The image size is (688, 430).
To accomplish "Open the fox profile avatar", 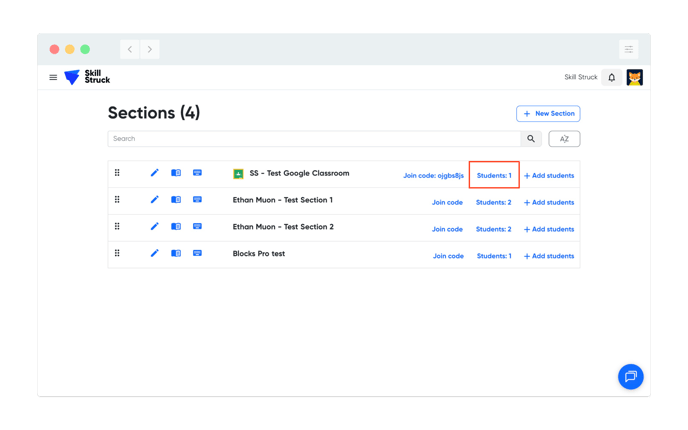I will (634, 77).
